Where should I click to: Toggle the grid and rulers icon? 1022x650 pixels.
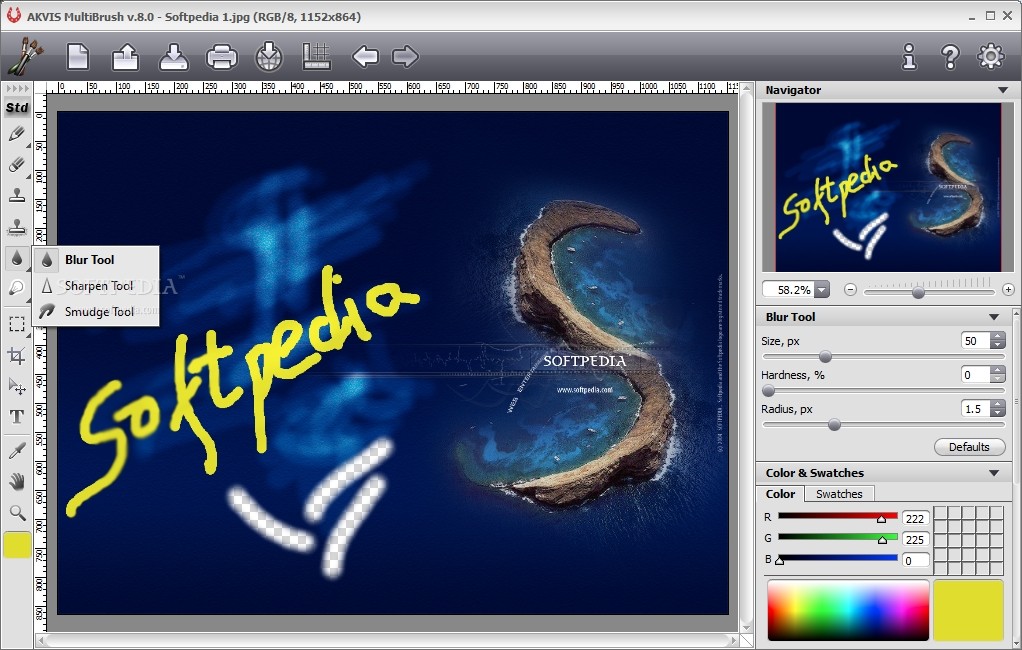point(317,56)
